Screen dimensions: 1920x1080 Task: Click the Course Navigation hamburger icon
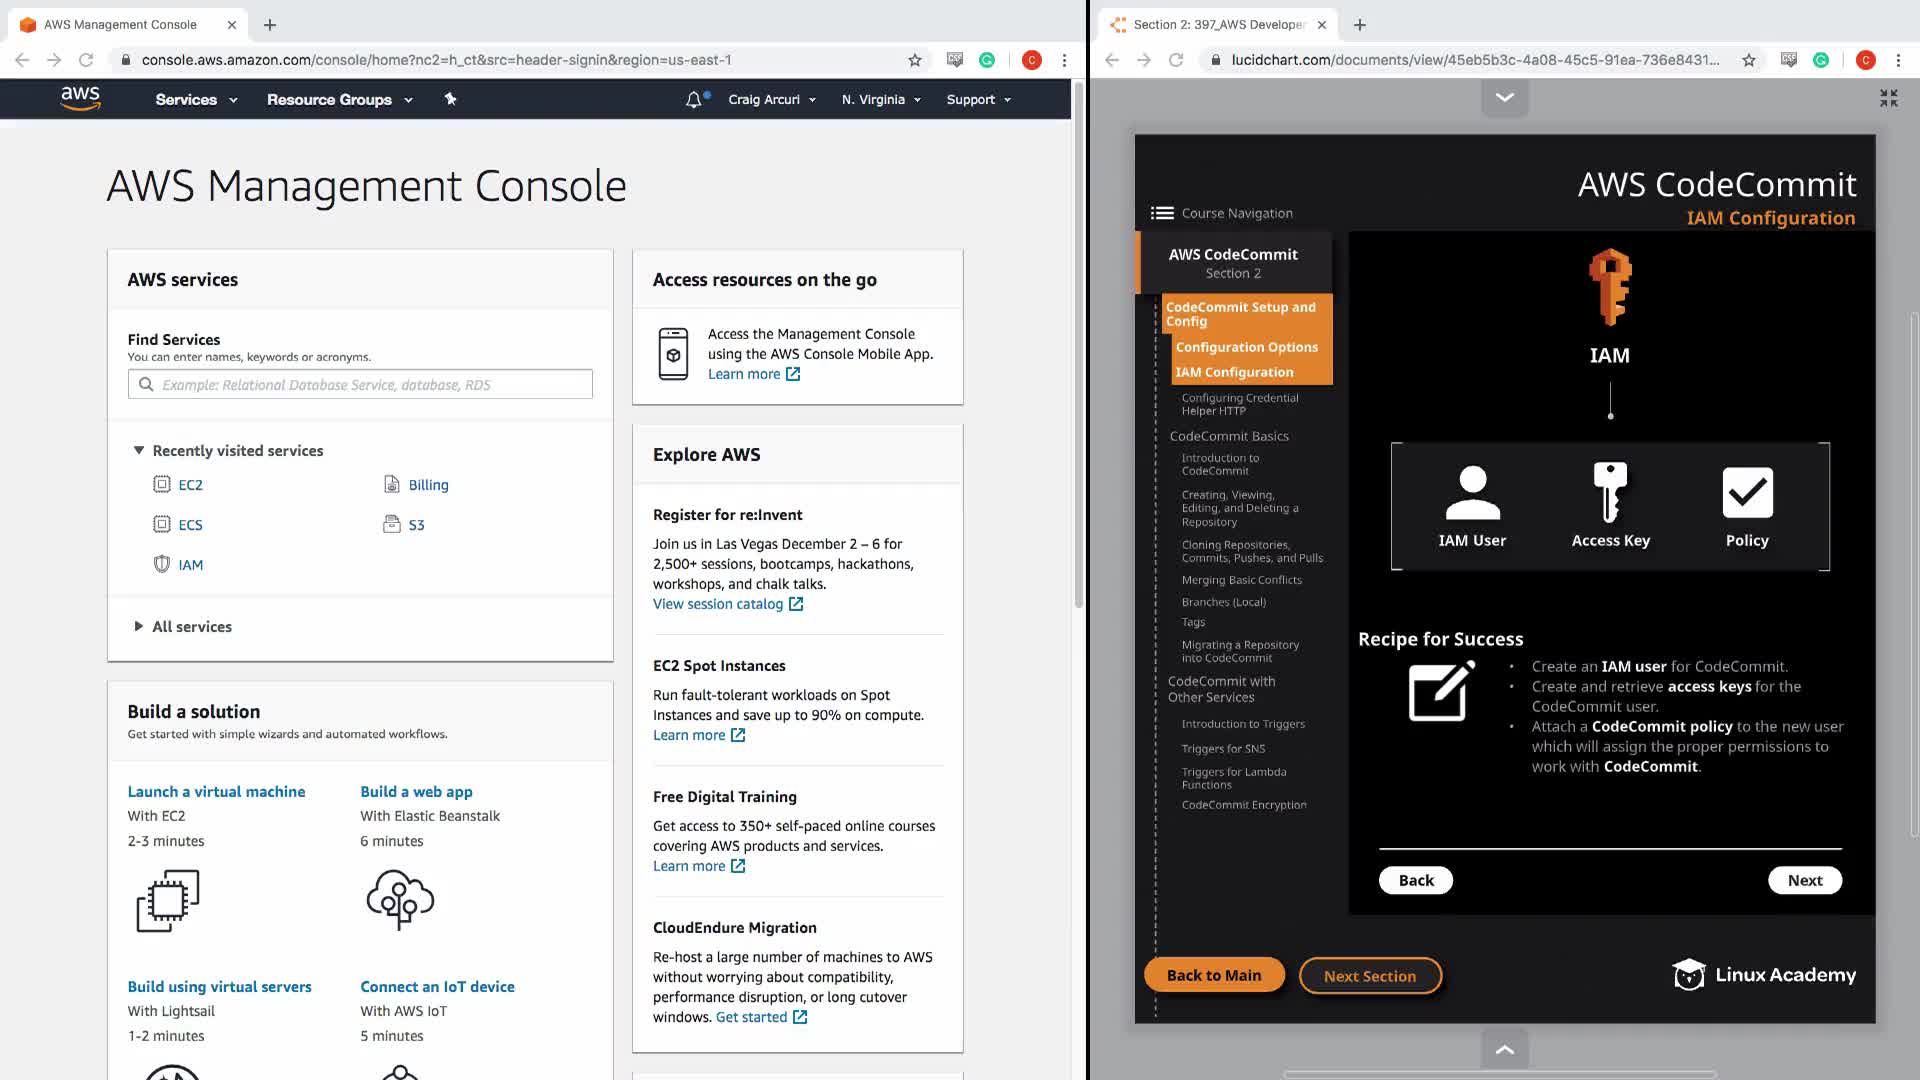1161,213
